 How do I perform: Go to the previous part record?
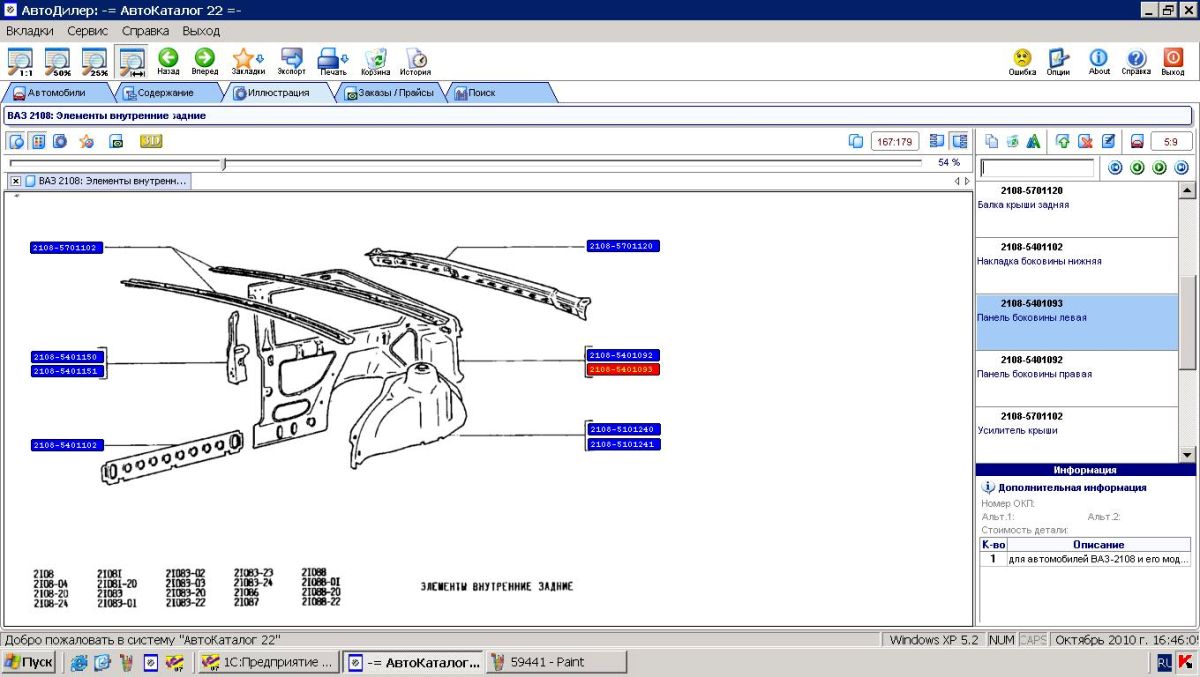click(x=1137, y=168)
